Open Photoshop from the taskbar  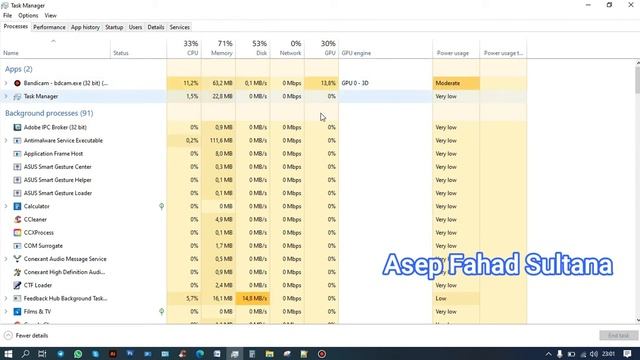pos(130,354)
